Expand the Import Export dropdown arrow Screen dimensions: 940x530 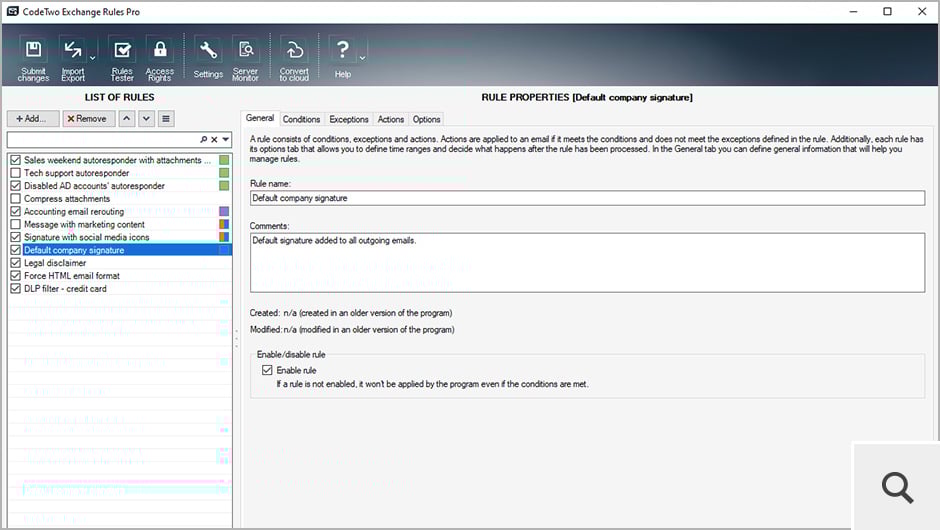tap(92, 58)
